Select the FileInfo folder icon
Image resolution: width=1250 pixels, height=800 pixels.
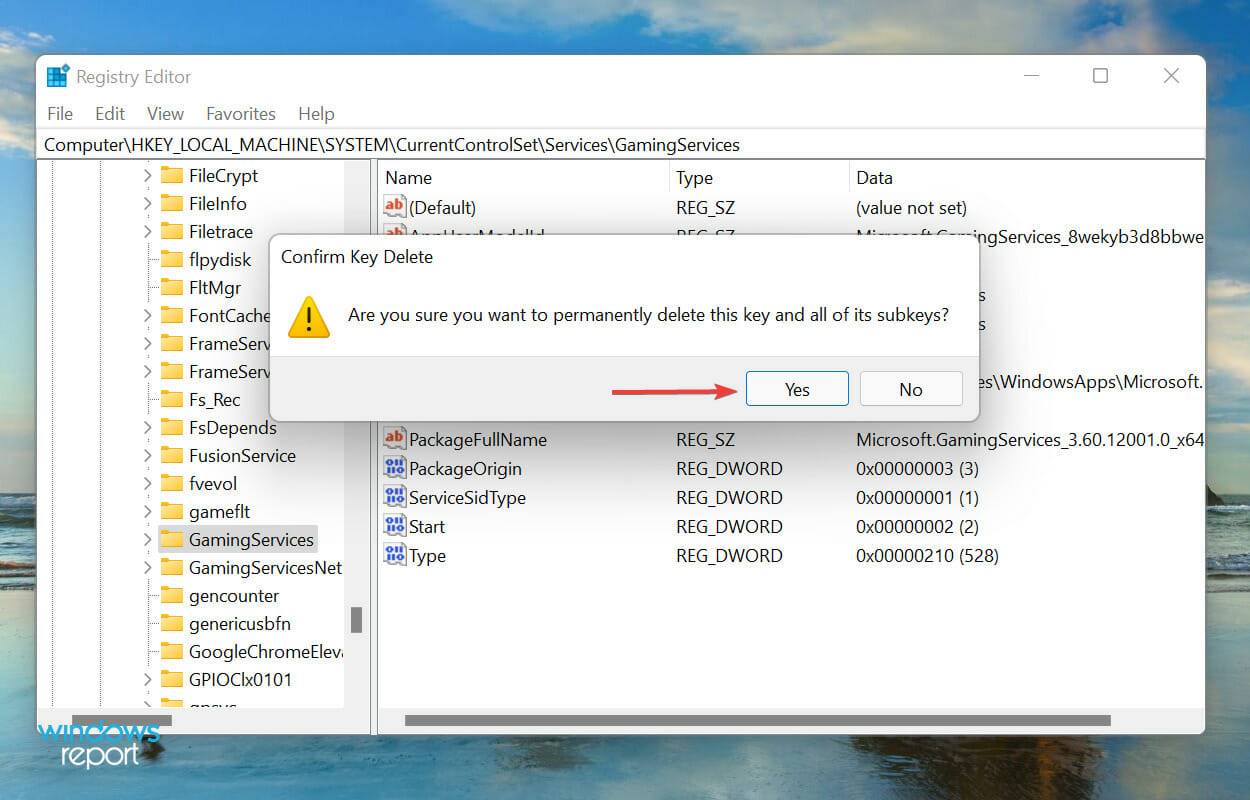(x=172, y=203)
